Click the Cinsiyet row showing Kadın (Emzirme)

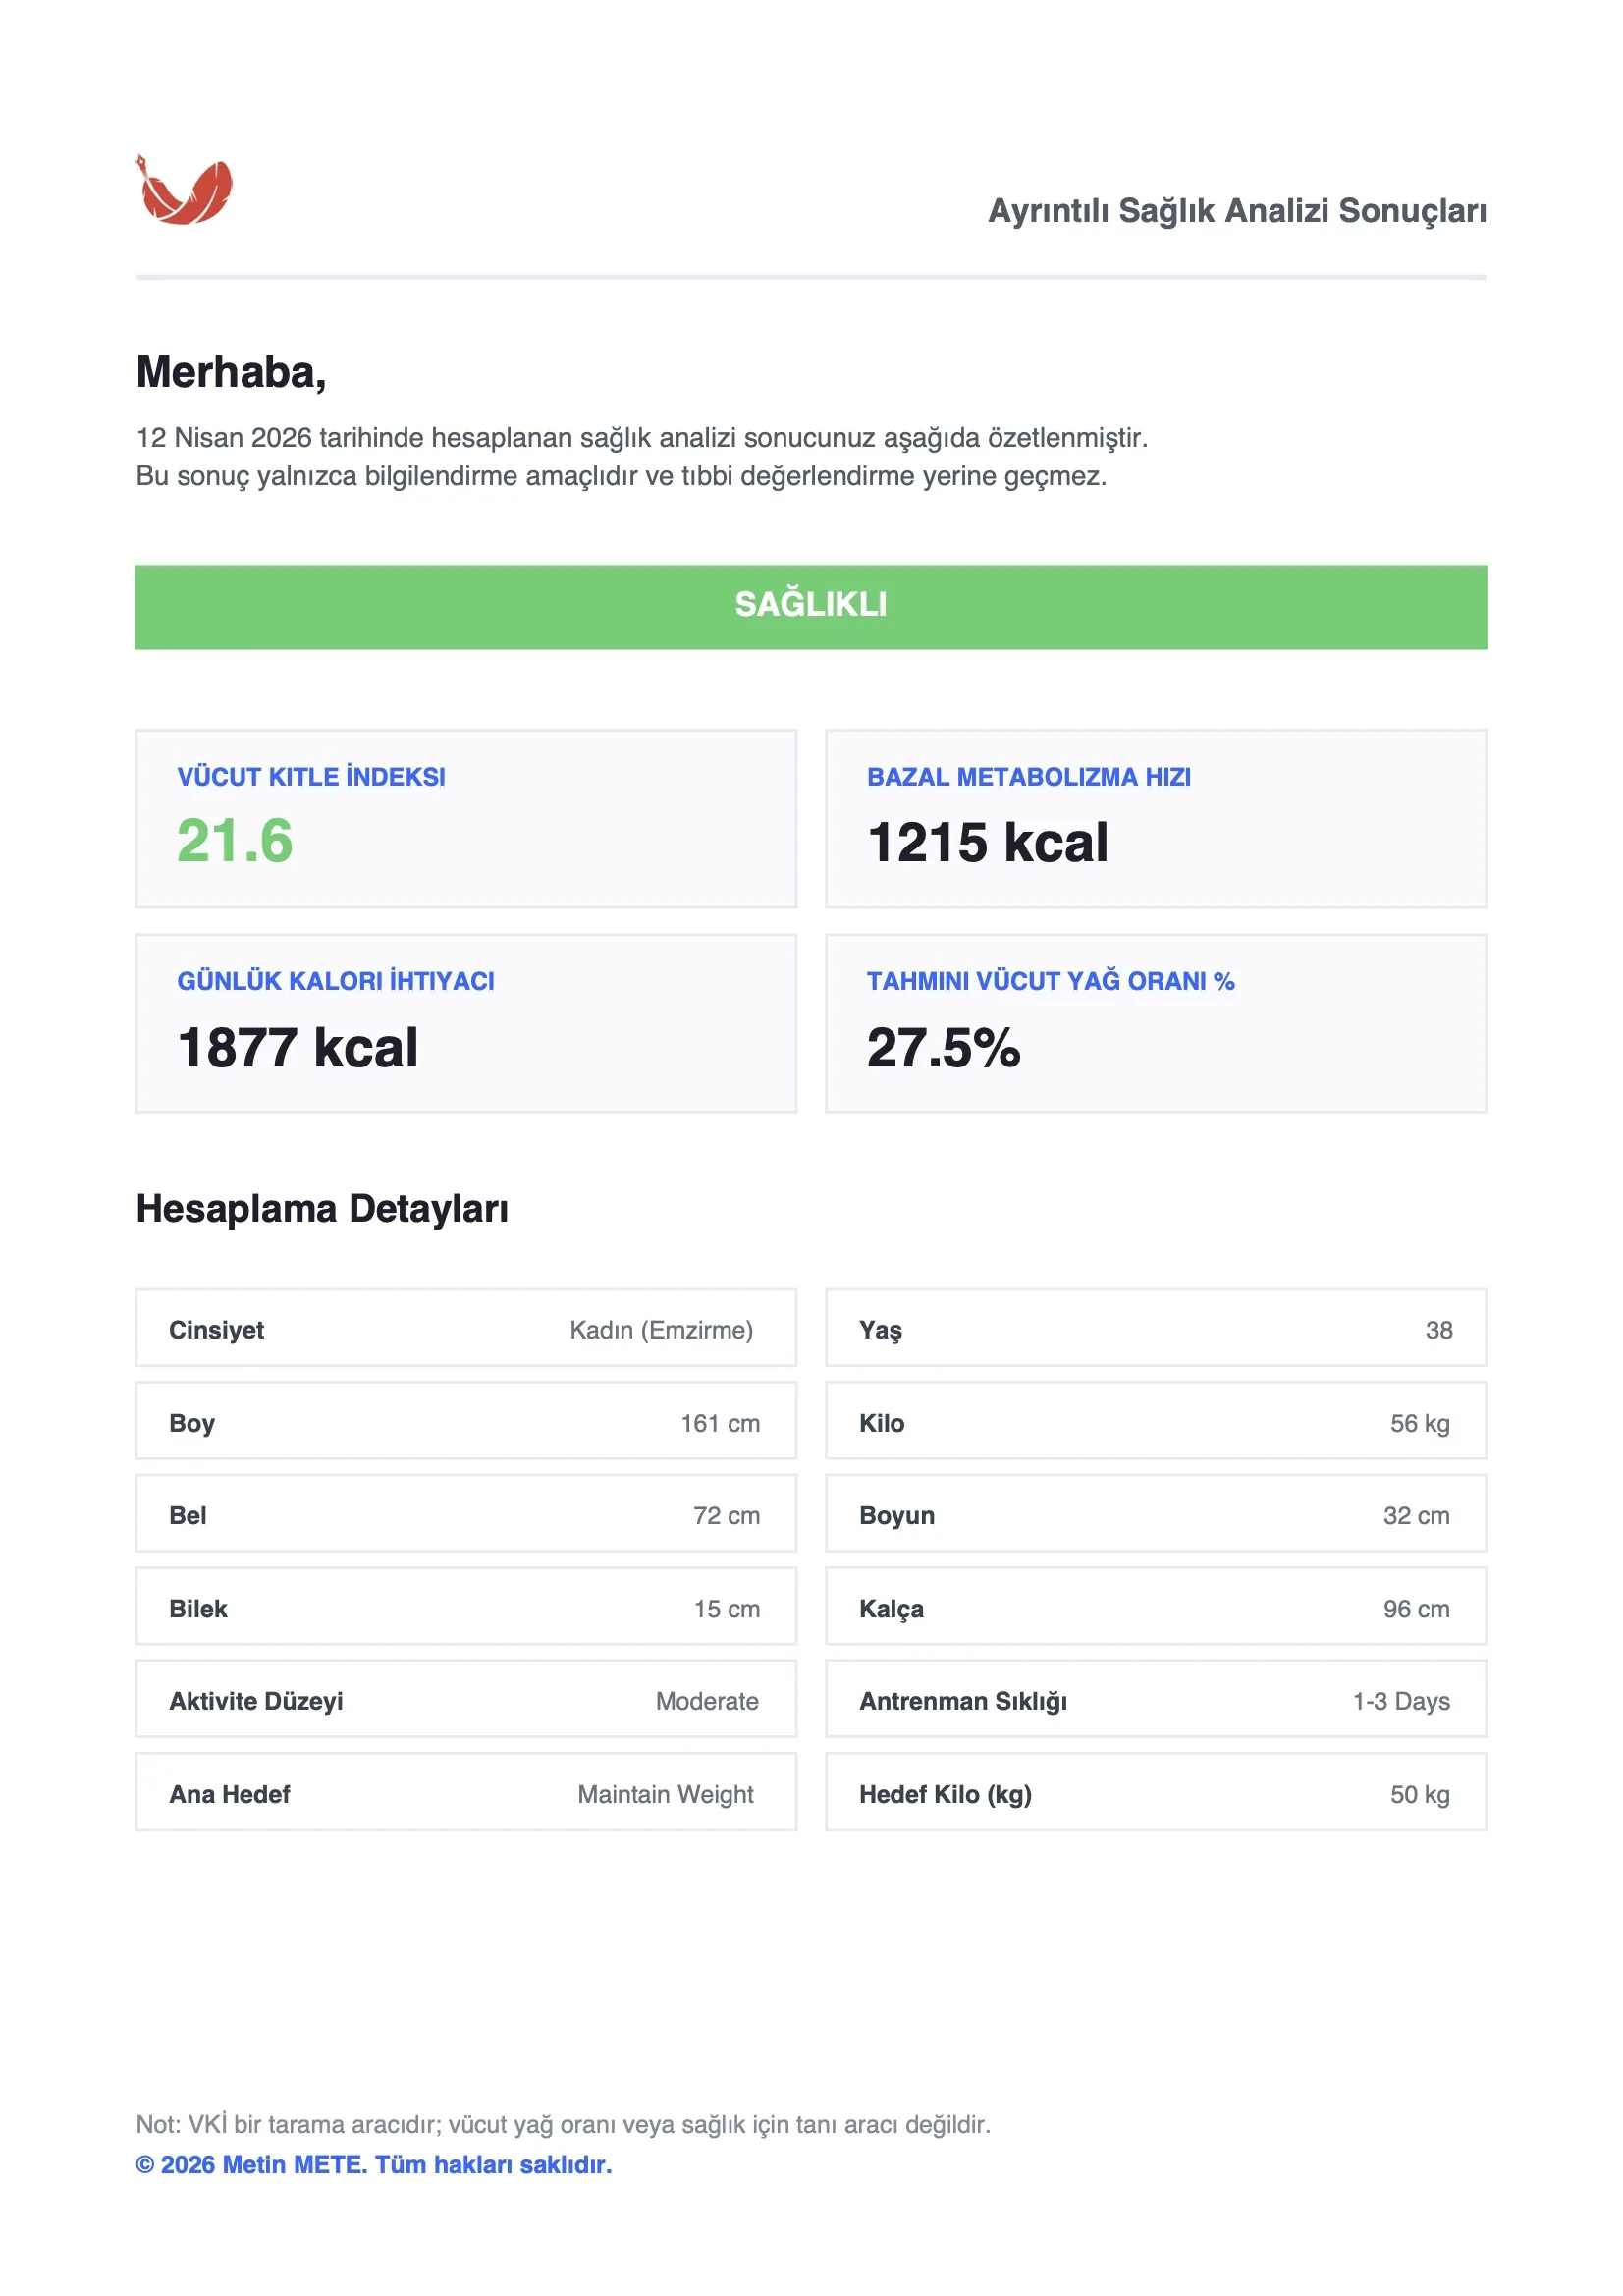pyautogui.click(x=466, y=1329)
